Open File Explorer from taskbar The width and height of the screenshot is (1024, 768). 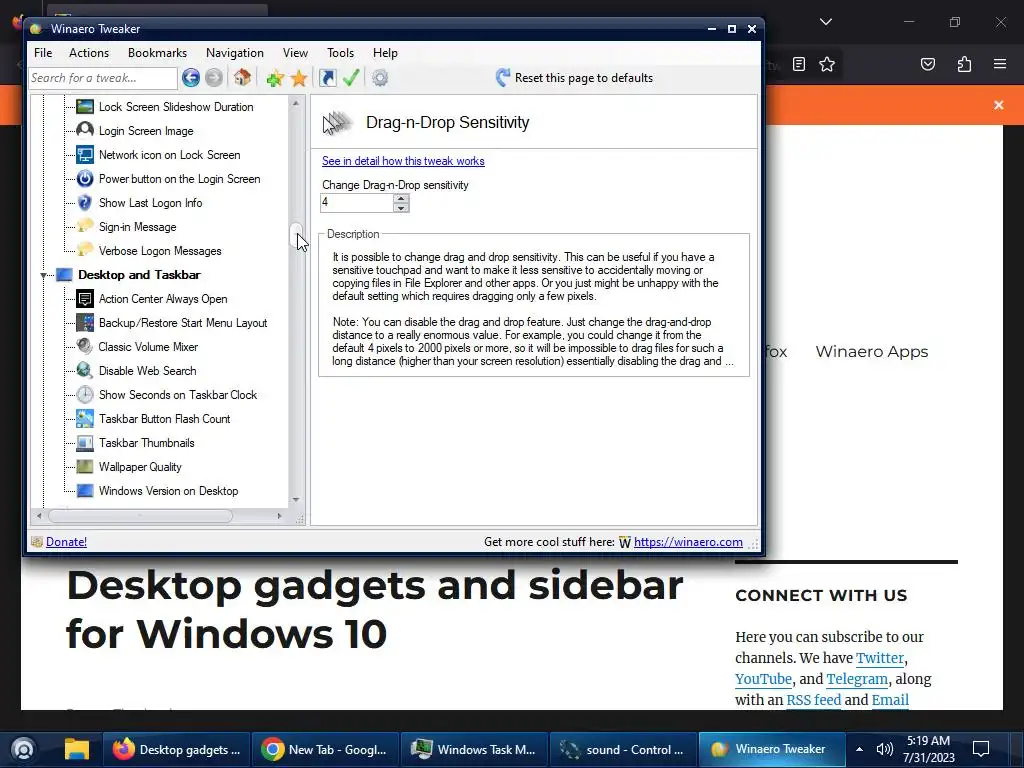pos(76,749)
